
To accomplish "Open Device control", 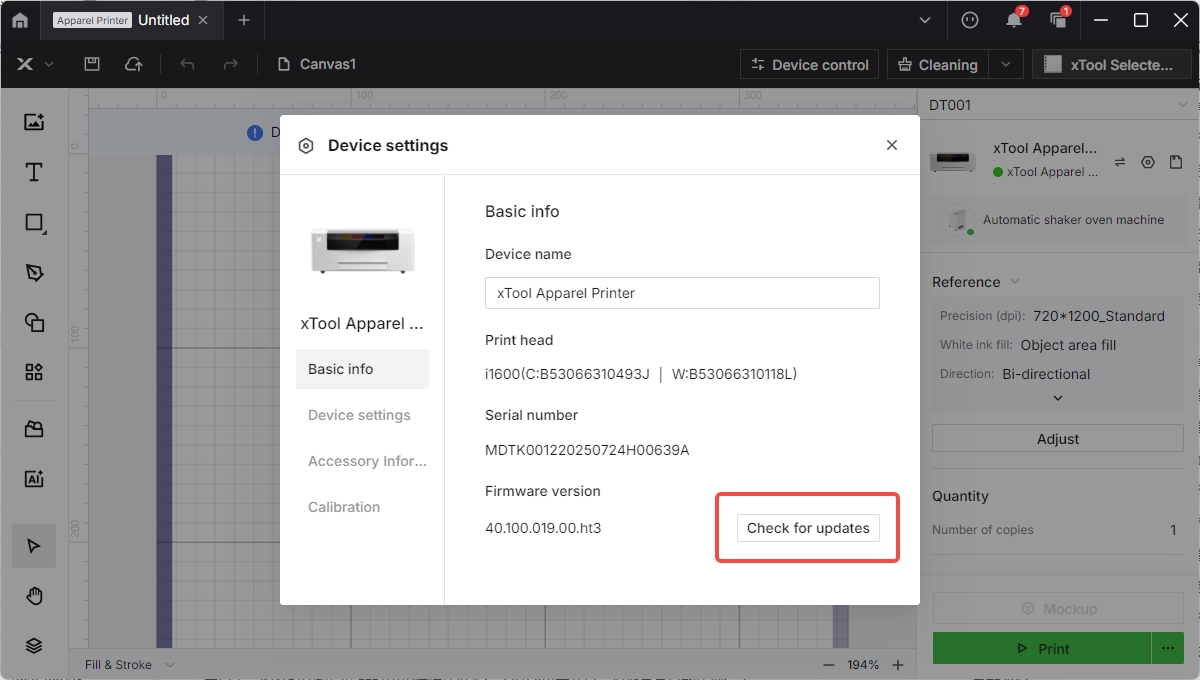I will pos(810,65).
